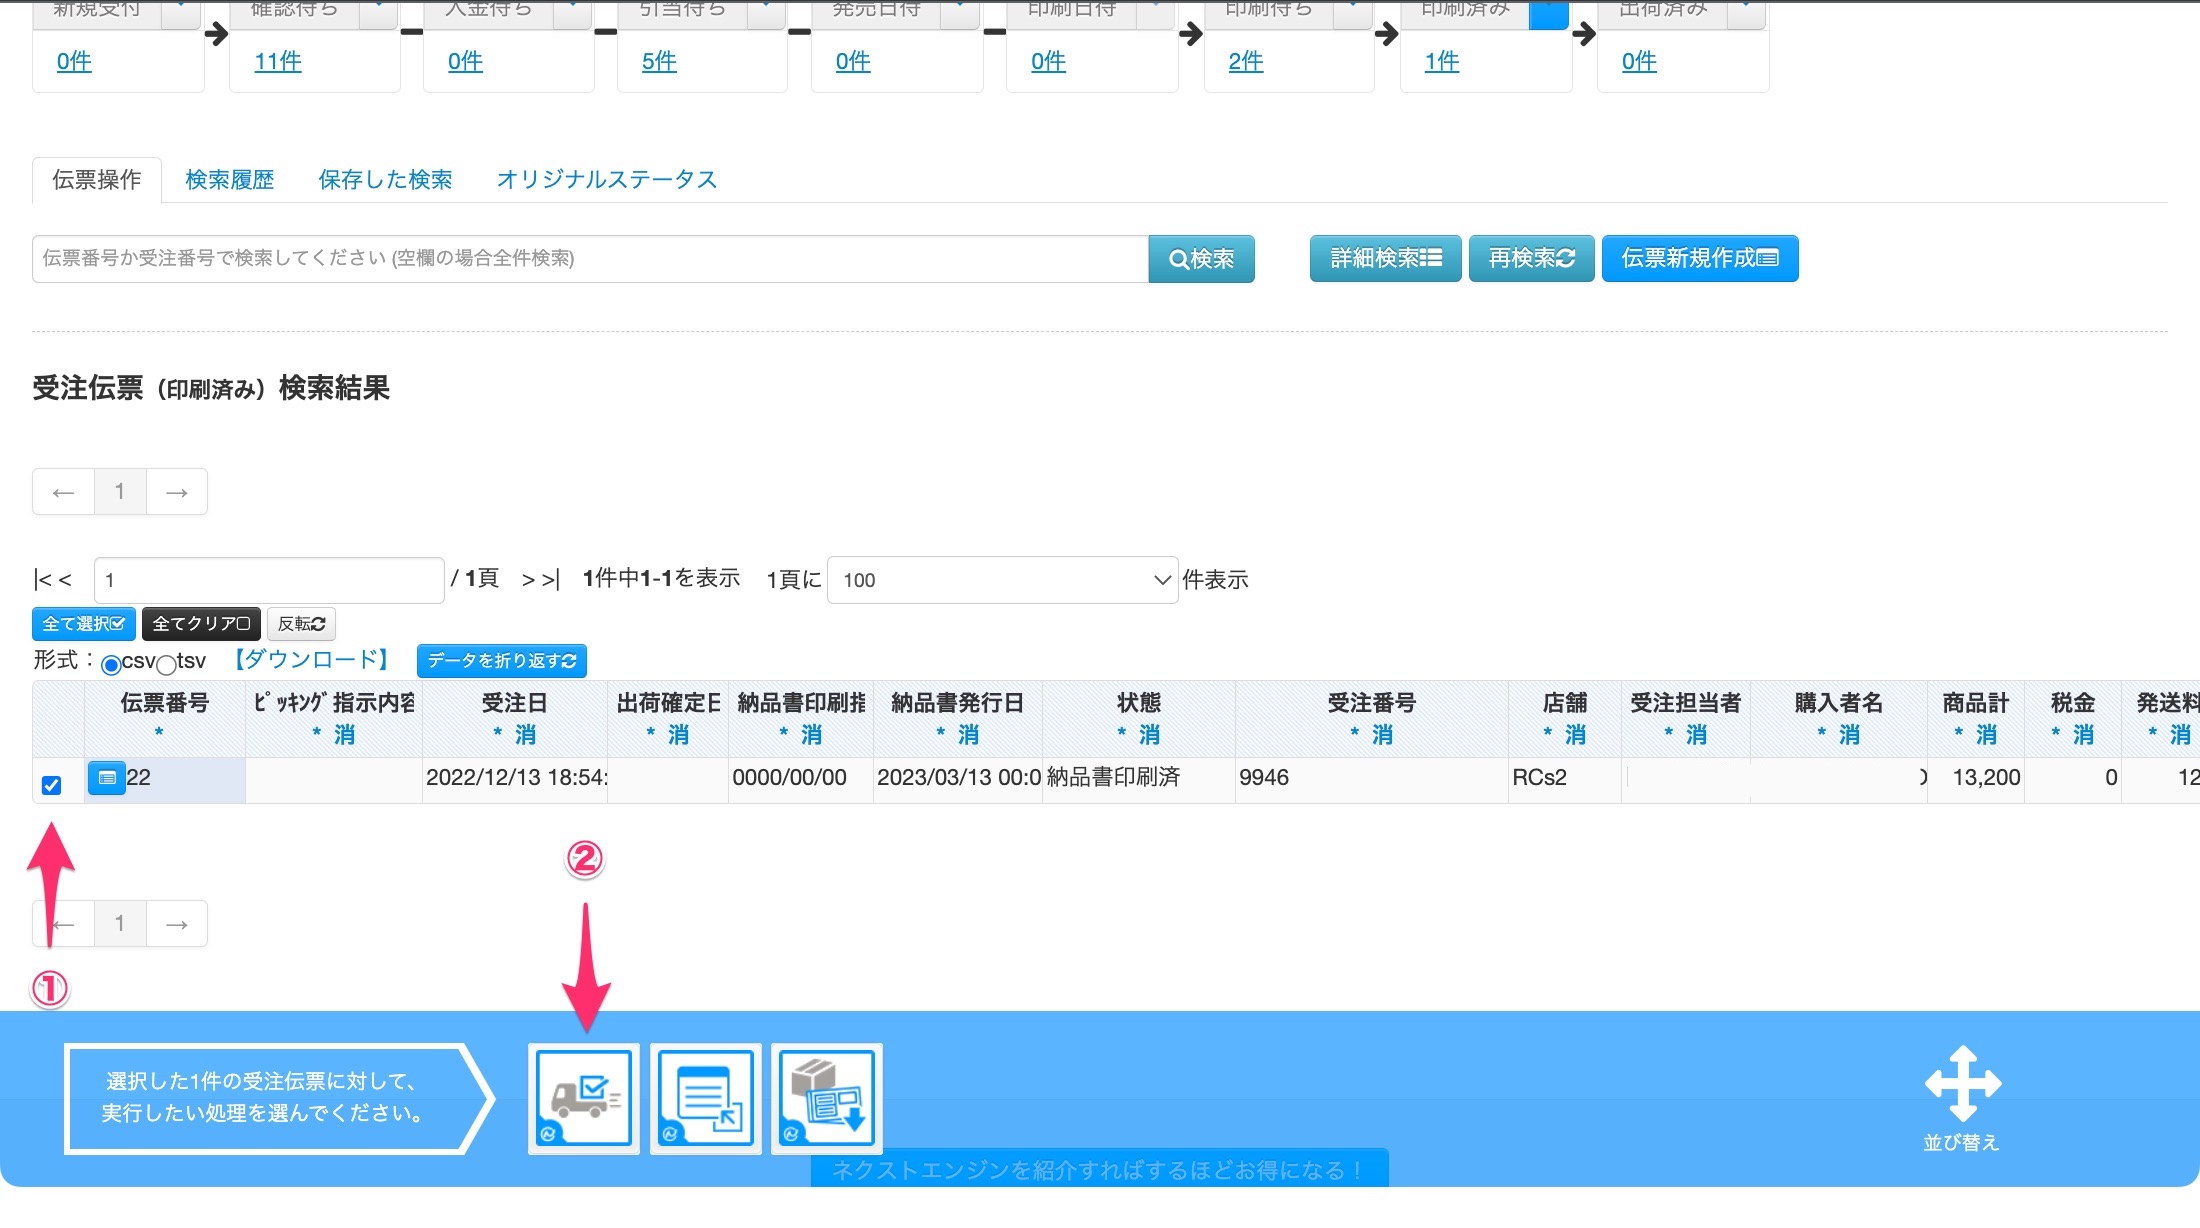The height and width of the screenshot is (1228, 2200).
Task: Click the 11件 確認待ち count link
Action: pyautogui.click(x=278, y=62)
